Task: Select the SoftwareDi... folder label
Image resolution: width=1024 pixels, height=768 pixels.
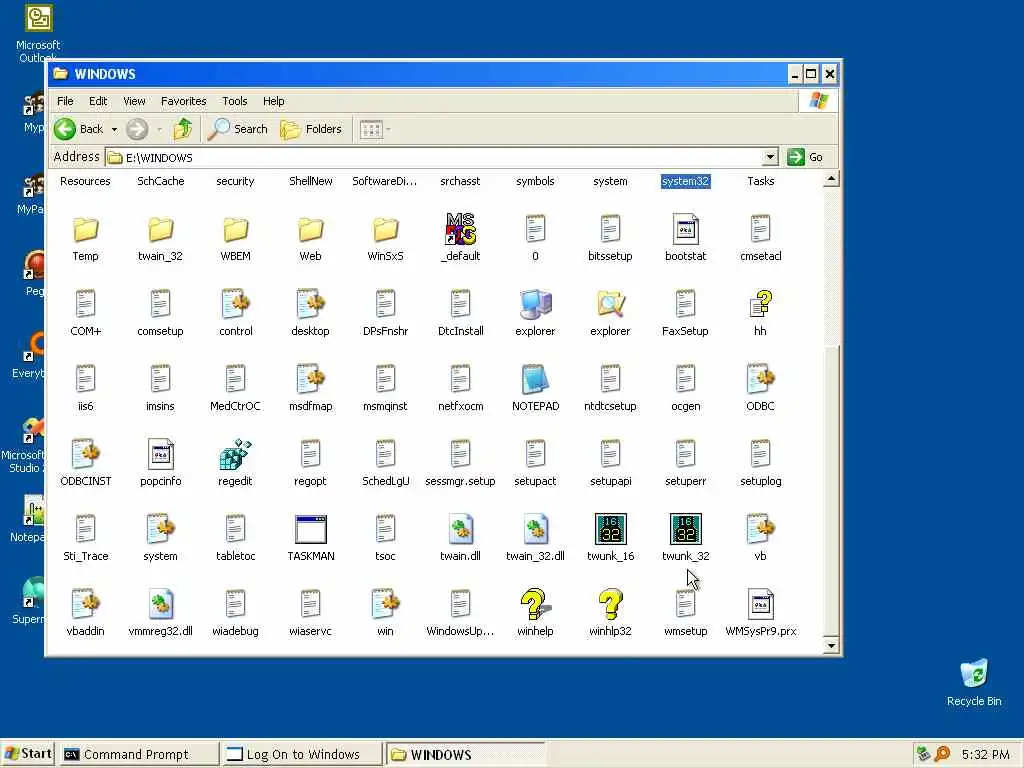Action: [385, 181]
